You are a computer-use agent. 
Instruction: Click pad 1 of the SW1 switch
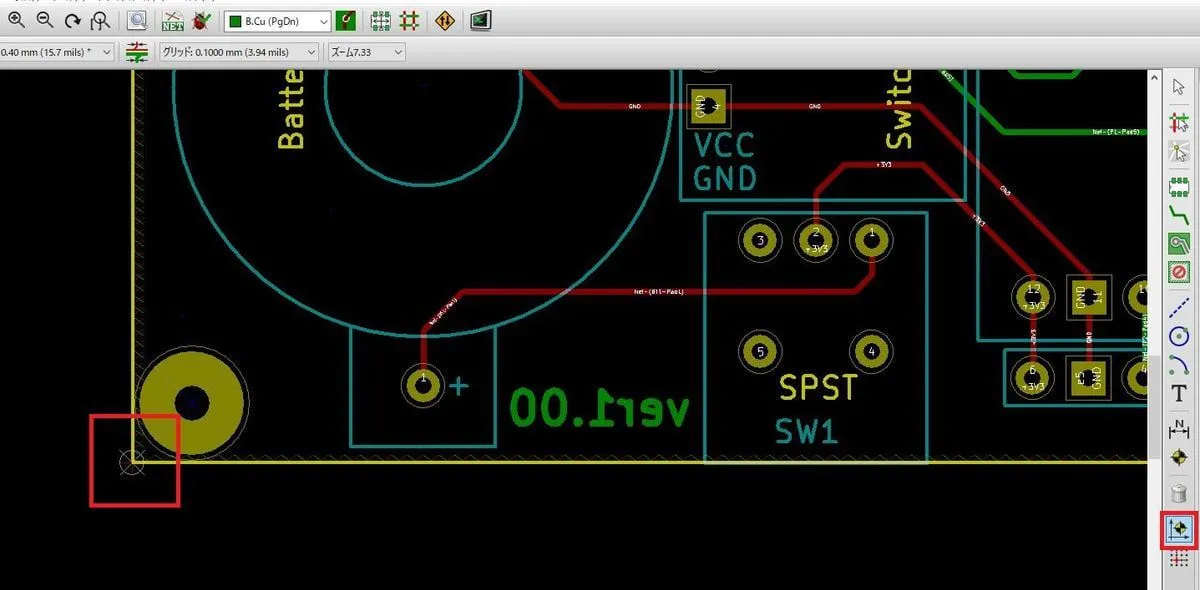[871, 240]
